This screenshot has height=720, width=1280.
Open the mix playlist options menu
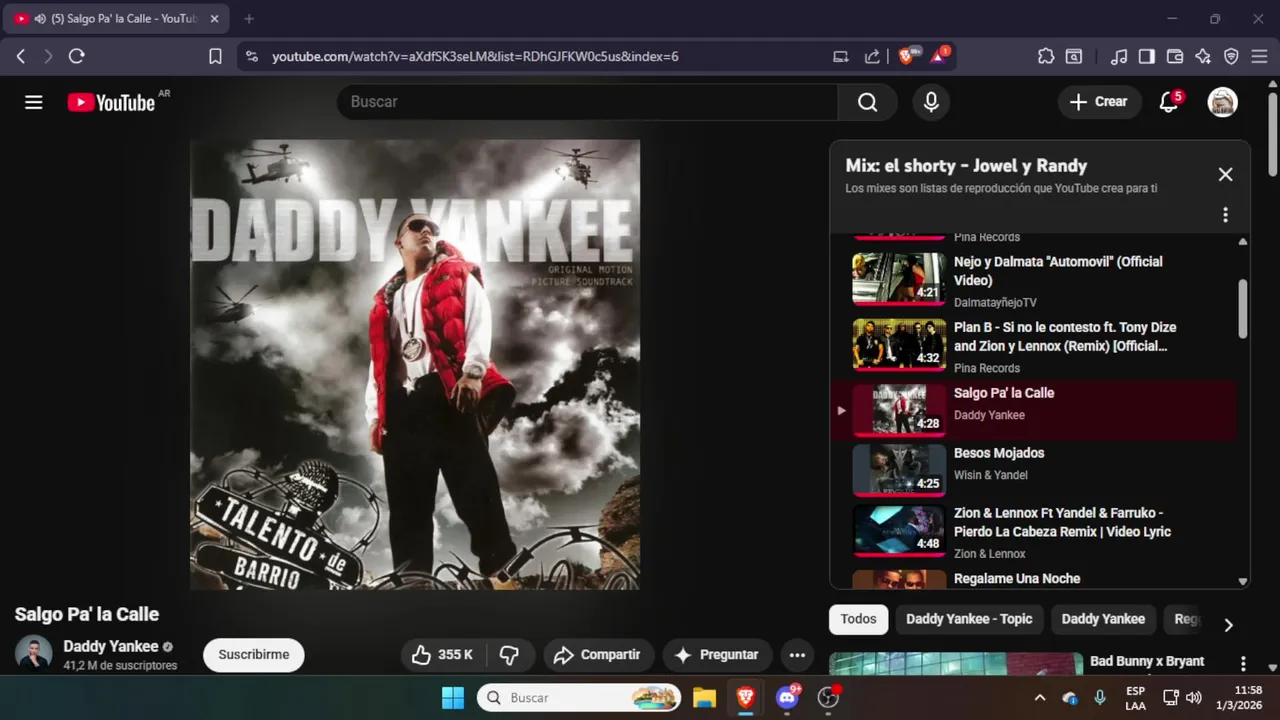[x=1225, y=215]
